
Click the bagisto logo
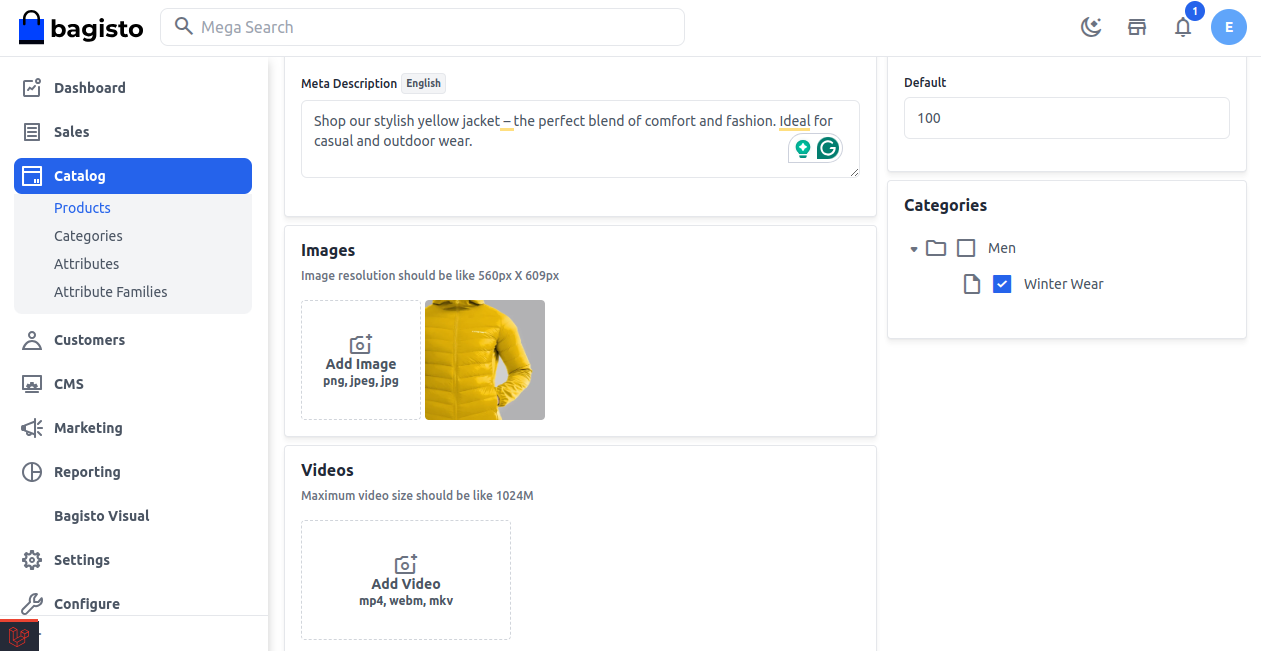[x=81, y=28]
